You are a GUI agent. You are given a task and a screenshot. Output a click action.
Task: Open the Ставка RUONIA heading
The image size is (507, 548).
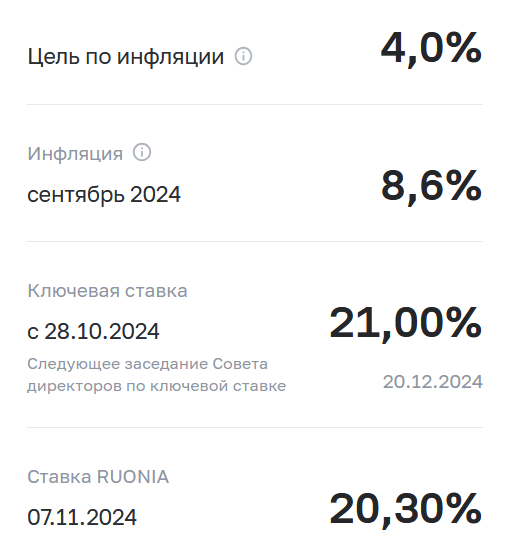[x=98, y=477]
